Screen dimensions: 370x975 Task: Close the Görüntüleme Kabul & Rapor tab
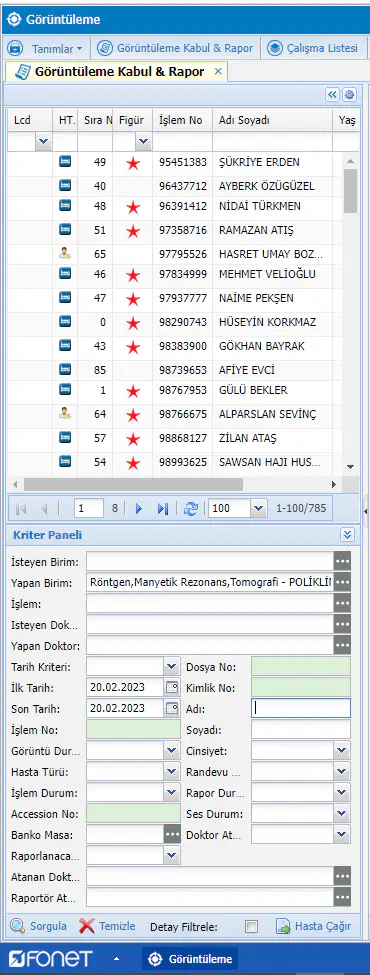tap(218, 72)
